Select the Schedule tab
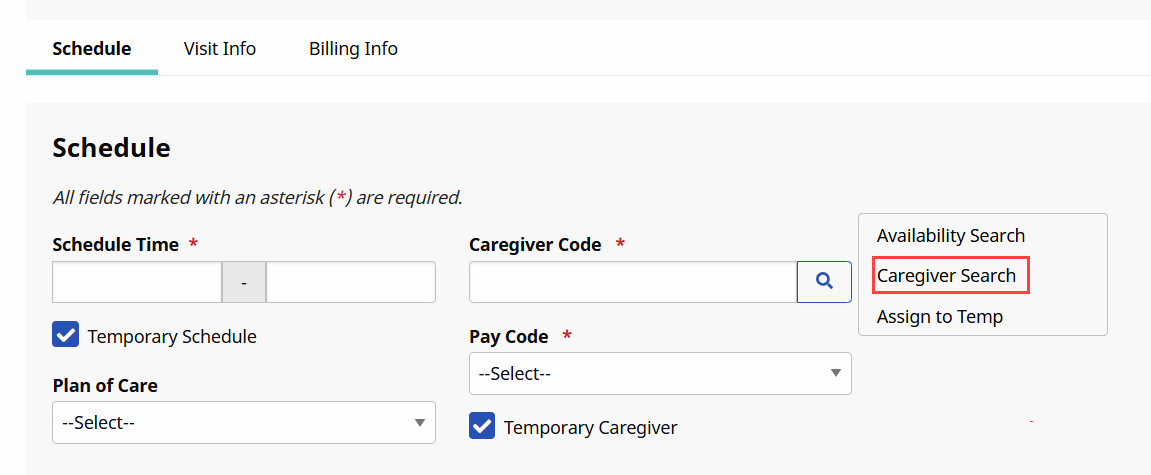This screenshot has height=475, width=1151. tap(92, 48)
